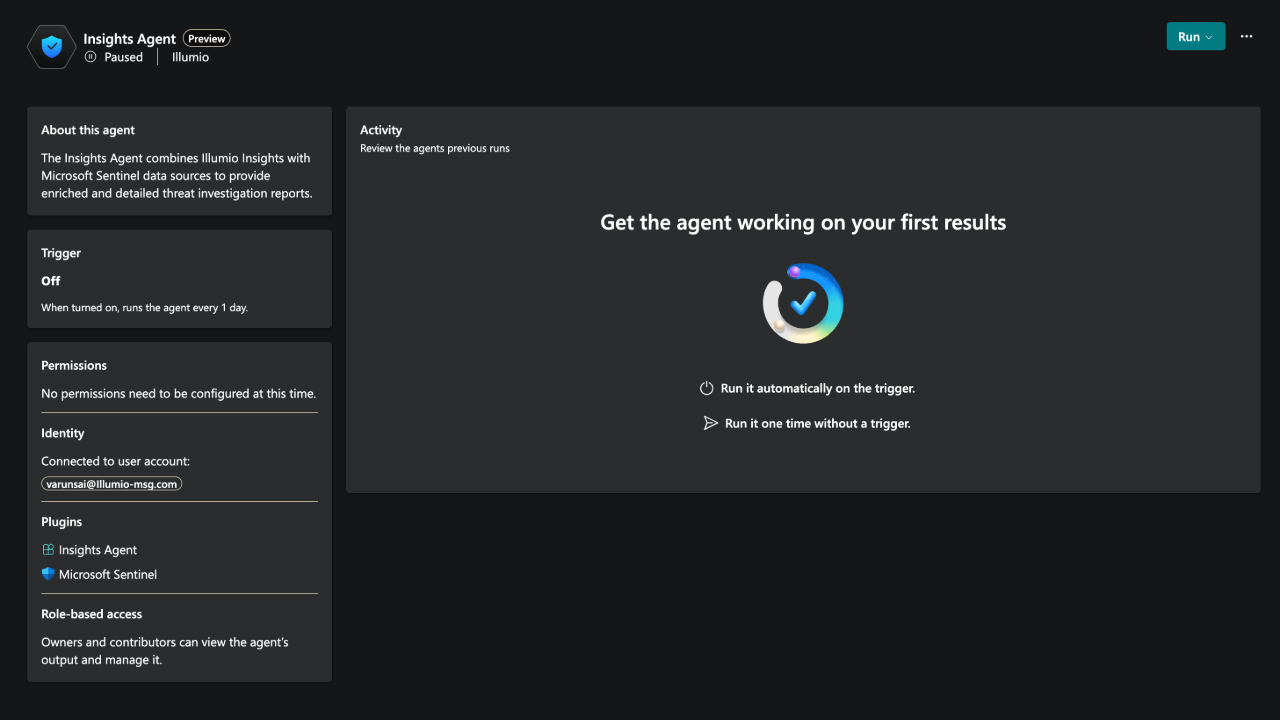Click the runs the agent every 1 day text
Screen dimensions: 1280x720
tap(144, 308)
